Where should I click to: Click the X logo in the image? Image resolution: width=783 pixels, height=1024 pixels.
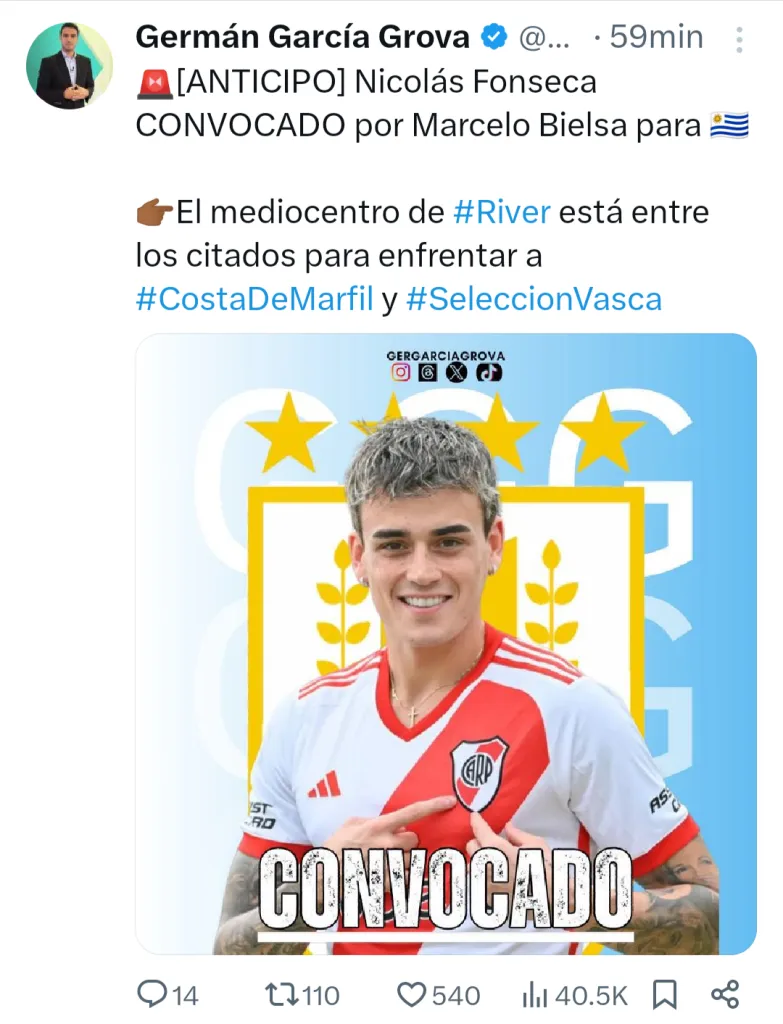[x=457, y=372]
